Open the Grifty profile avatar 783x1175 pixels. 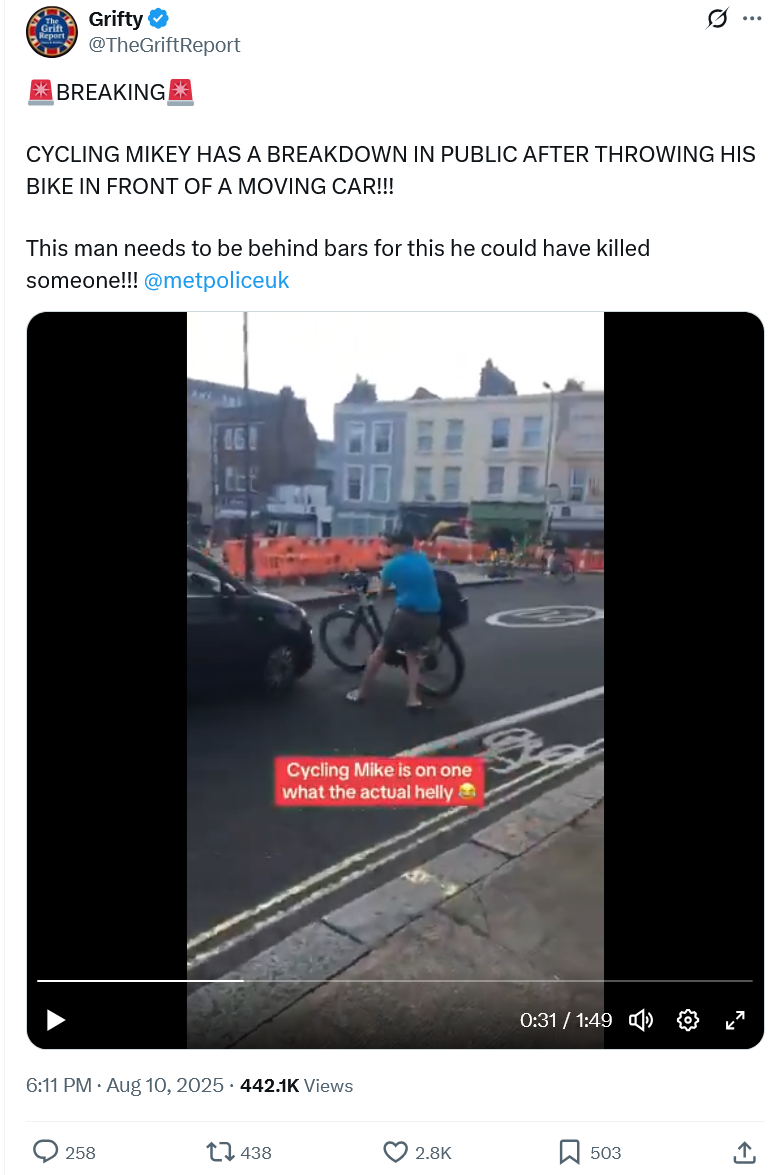click(52, 32)
